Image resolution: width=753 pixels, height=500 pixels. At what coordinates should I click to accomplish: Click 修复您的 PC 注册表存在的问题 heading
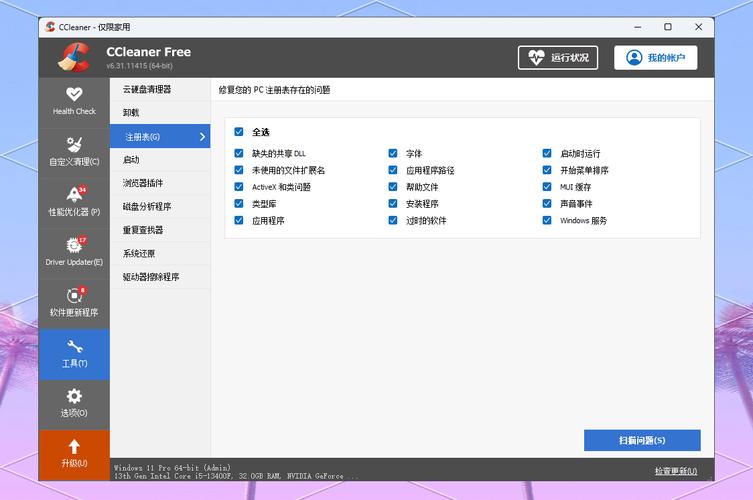(x=274, y=90)
